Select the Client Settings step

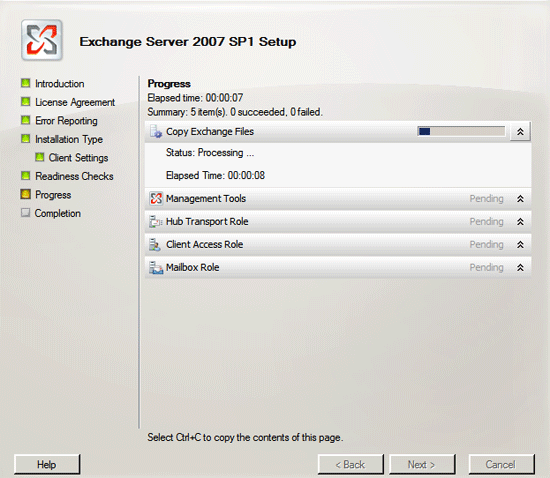point(78,158)
